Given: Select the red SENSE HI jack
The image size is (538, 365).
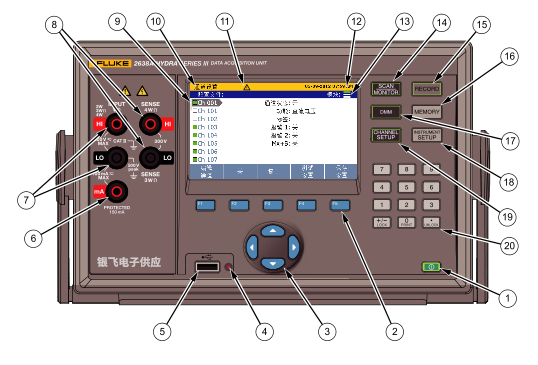Looking at the screenshot, I should (x=150, y=124).
